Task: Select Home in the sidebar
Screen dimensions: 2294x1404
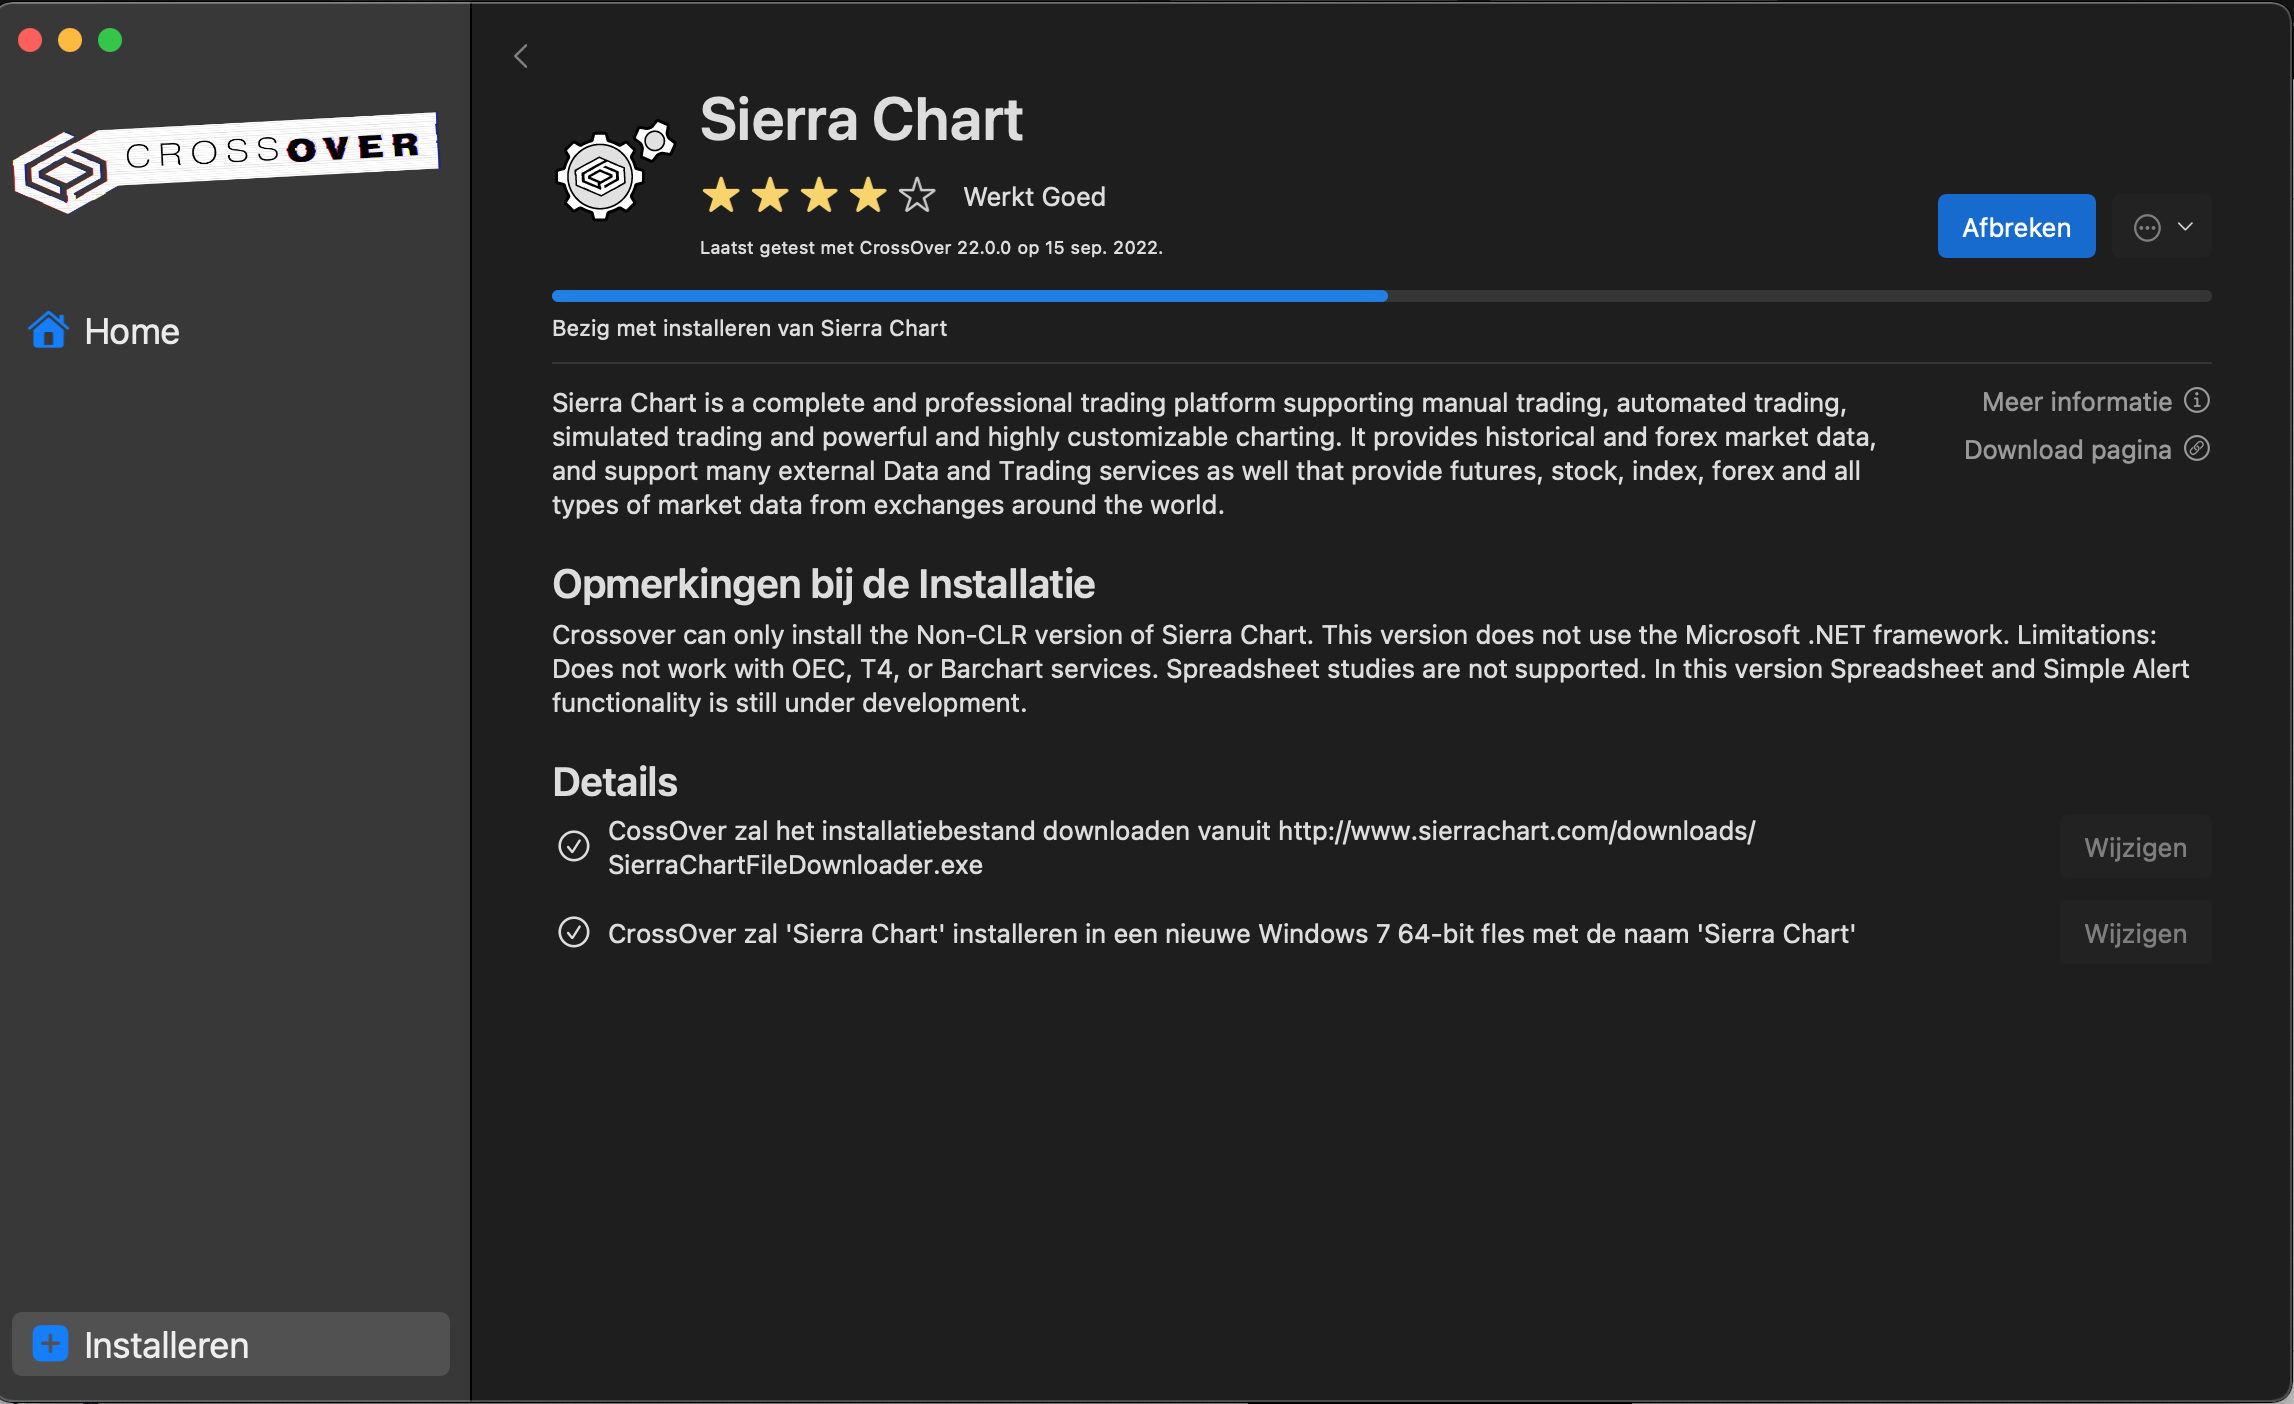Action: tap(132, 331)
